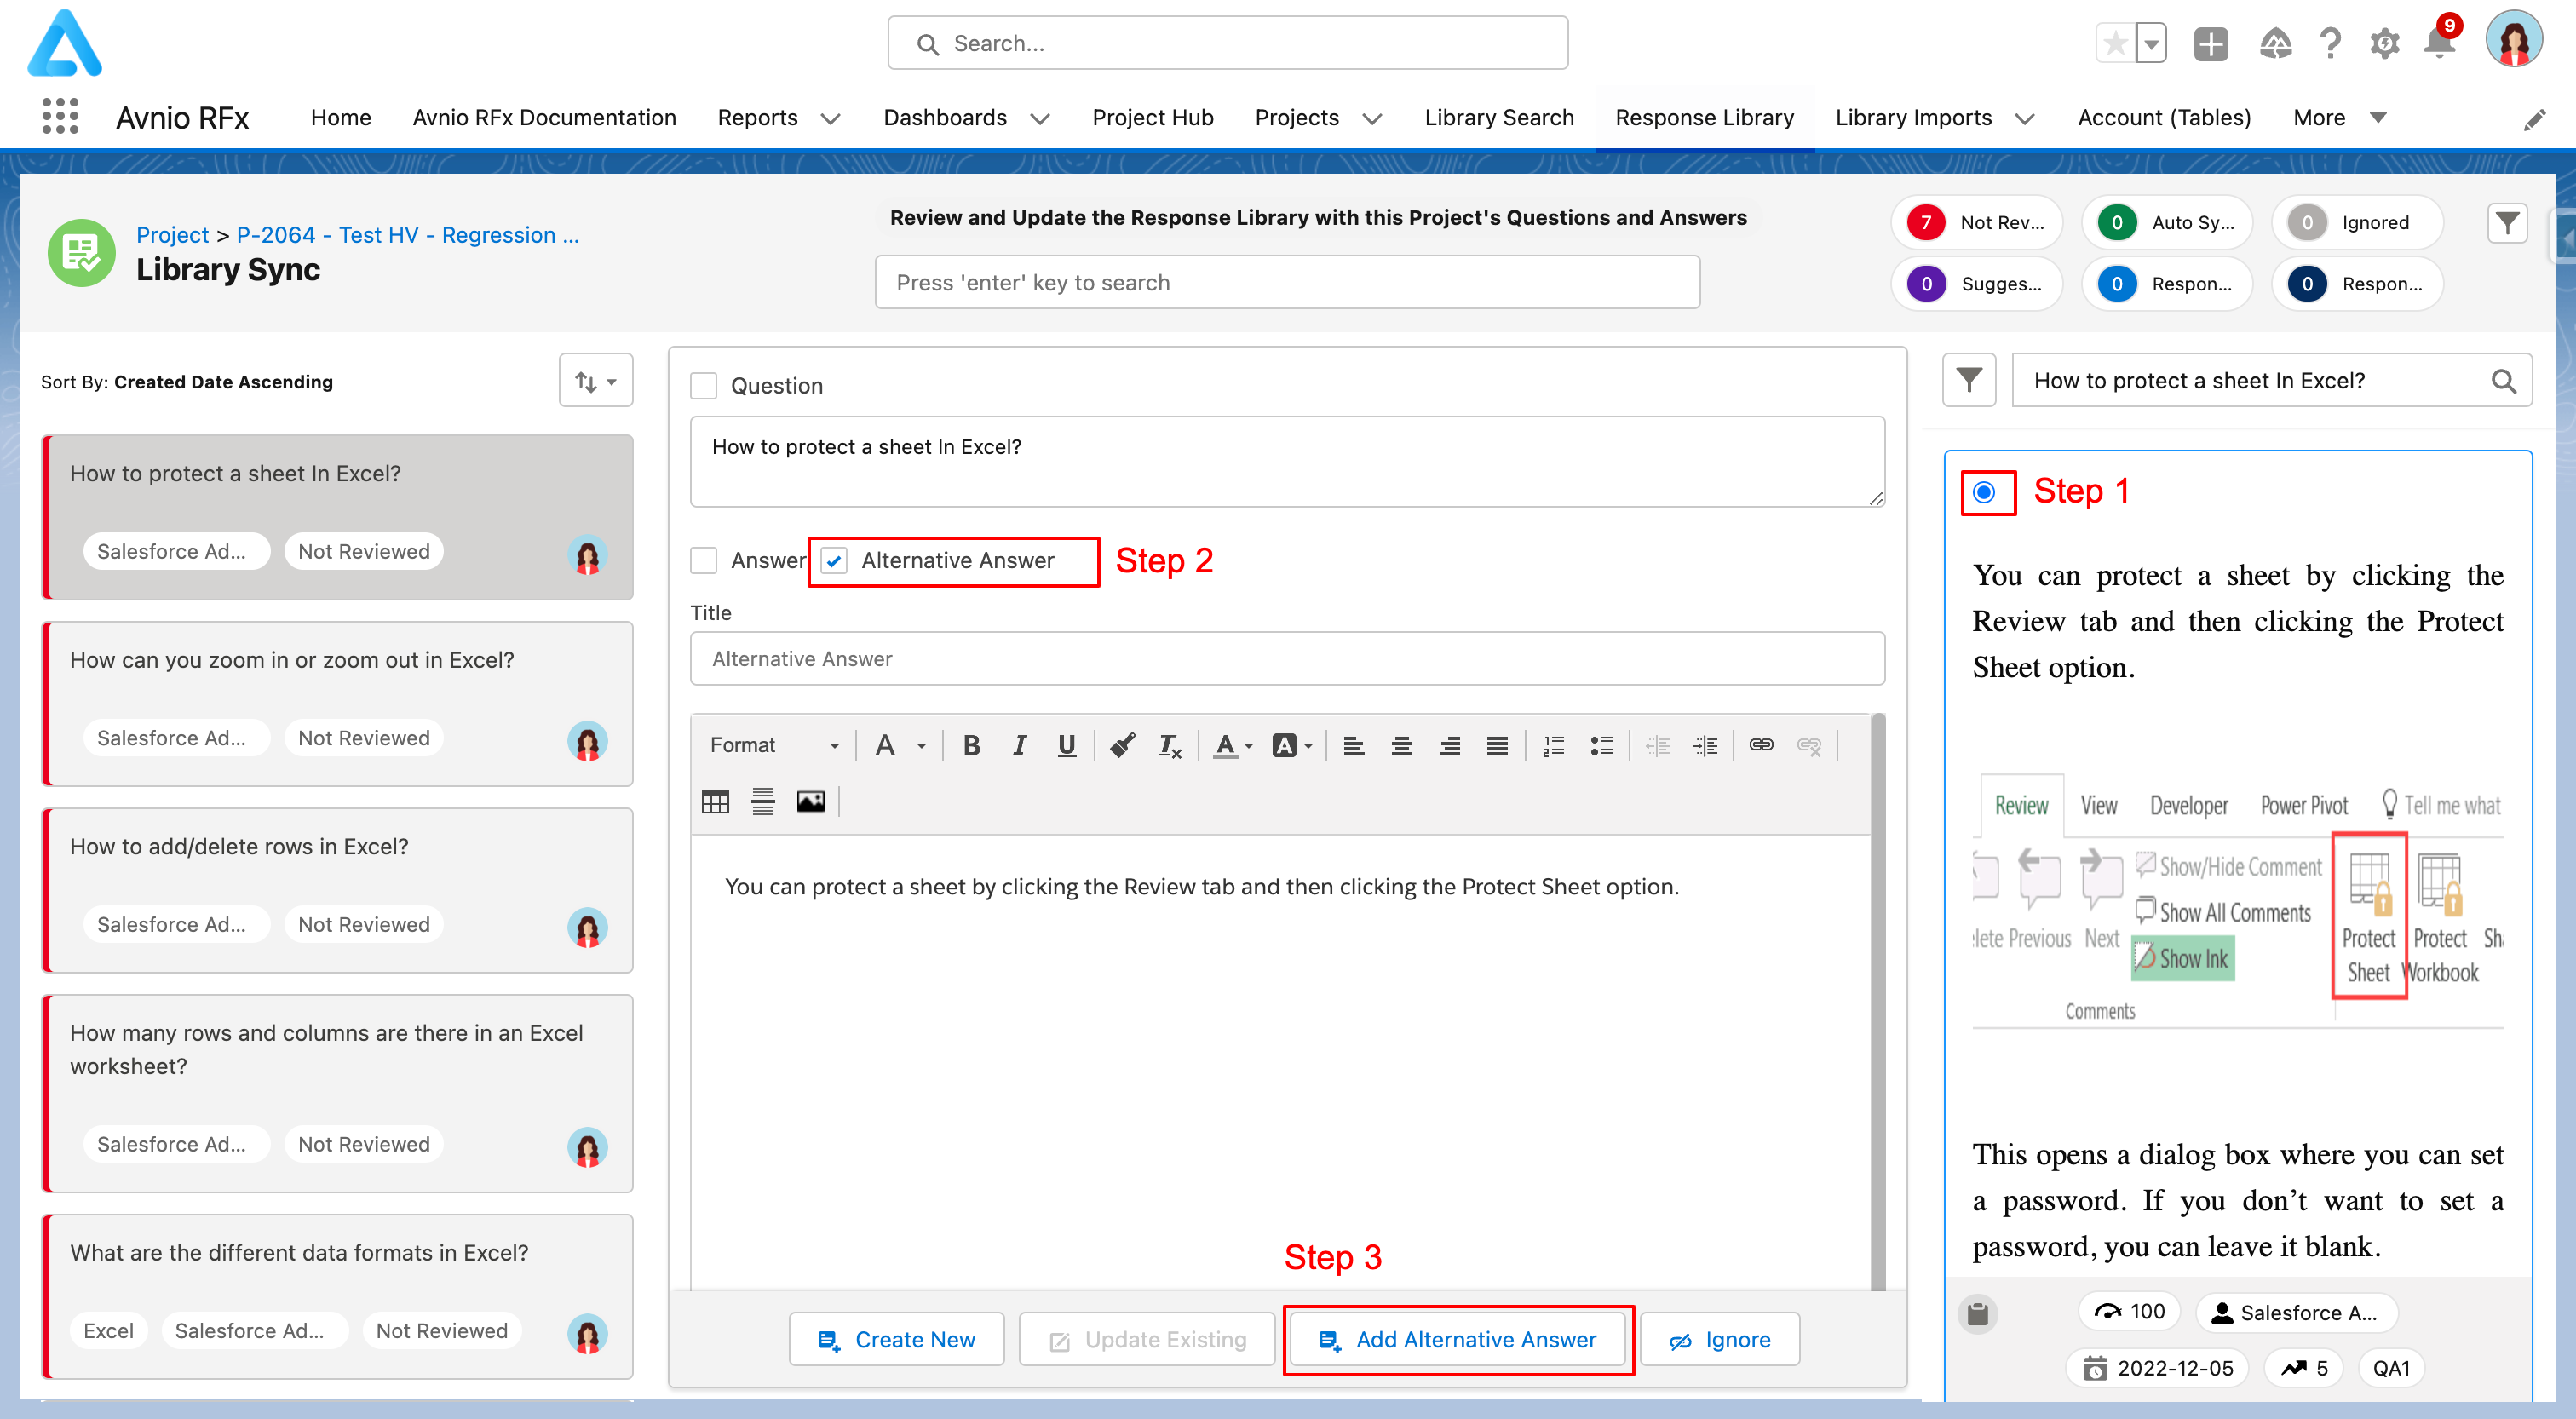Check the Question checkbox
Viewport: 2576px width, 1419px height.
coord(704,385)
